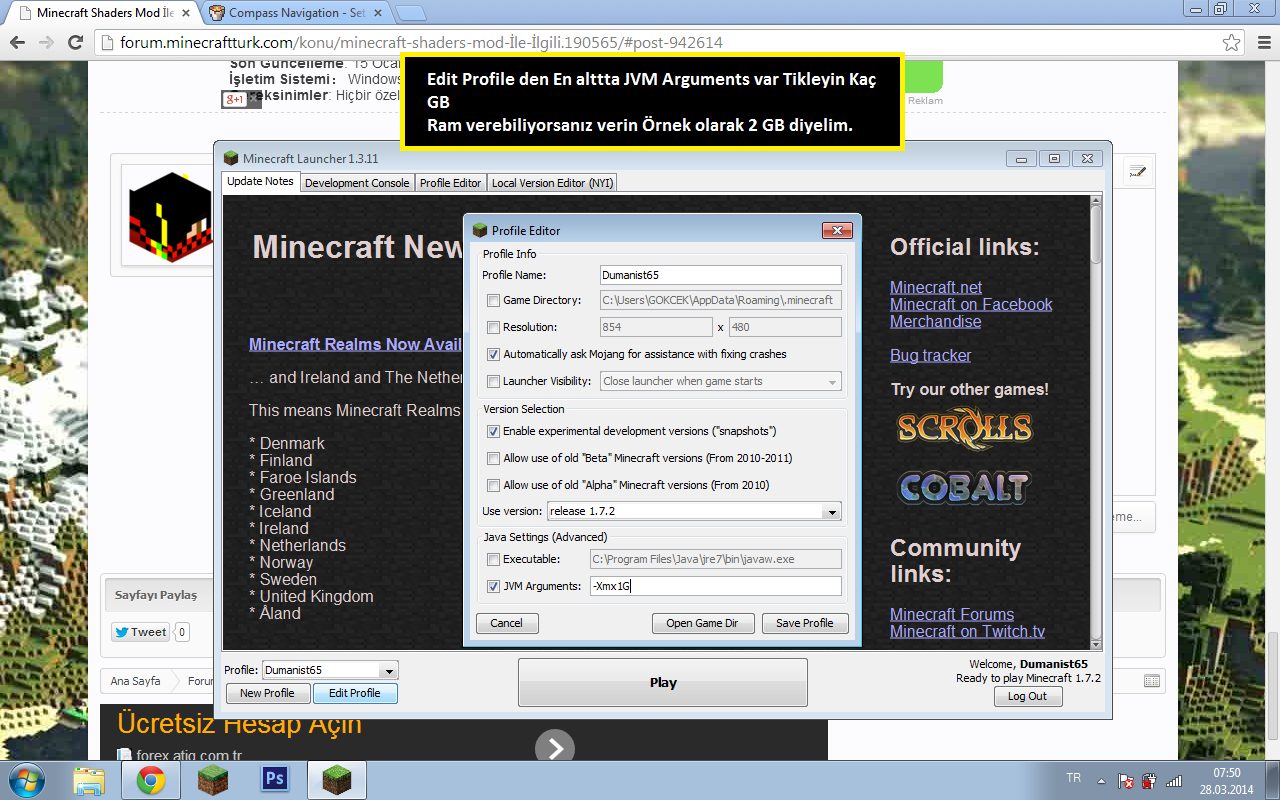The width and height of the screenshot is (1280, 800).
Task: Close the Compass Navigation tab
Action: pyautogui.click(x=379, y=14)
